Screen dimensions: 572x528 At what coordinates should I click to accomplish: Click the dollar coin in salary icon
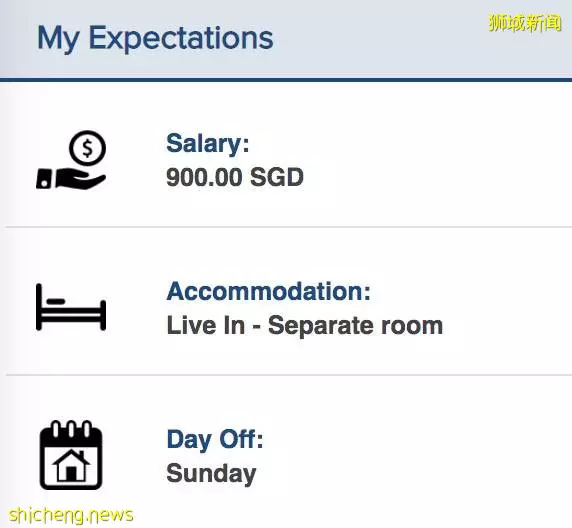pyautogui.click(x=88, y=149)
